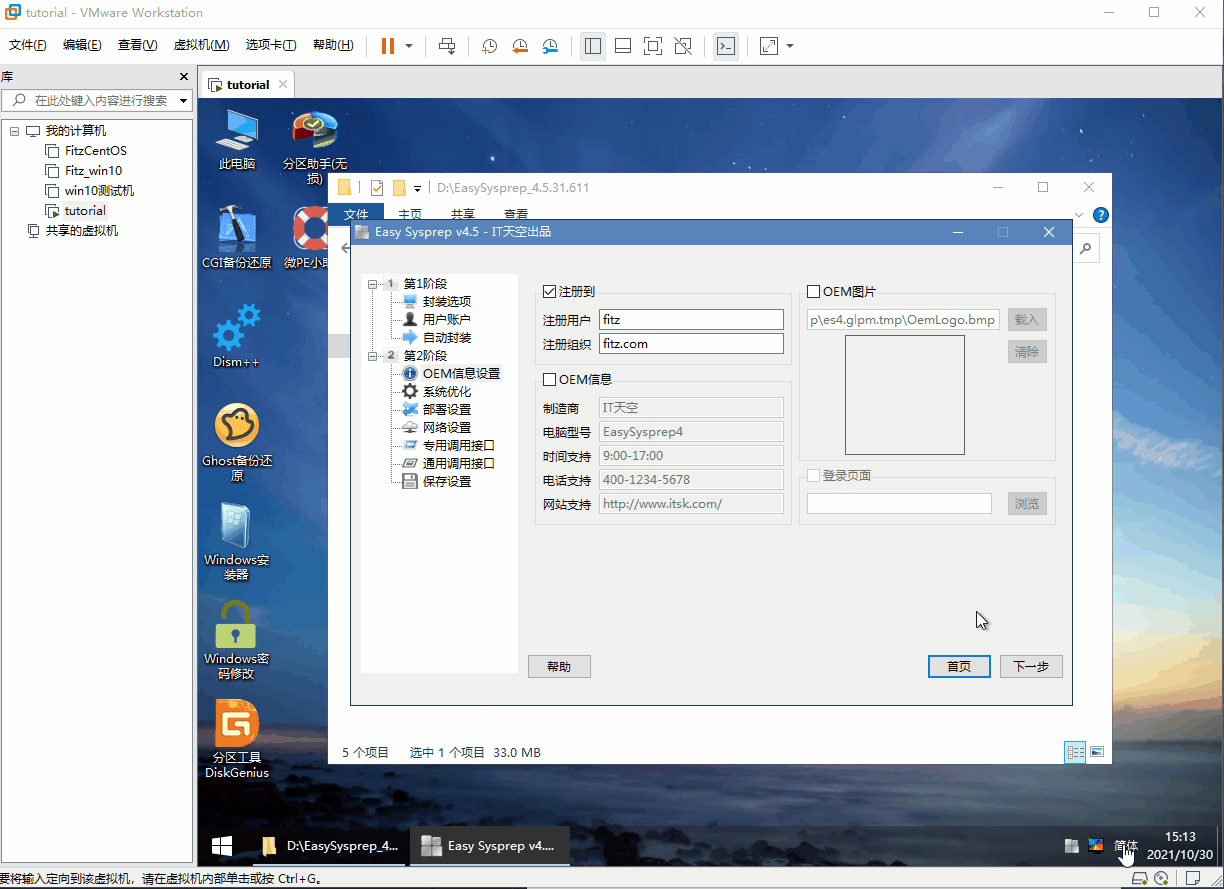Switch to the tutorial VM tab
The height and width of the screenshot is (889, 1224).
tap(247, 85)
